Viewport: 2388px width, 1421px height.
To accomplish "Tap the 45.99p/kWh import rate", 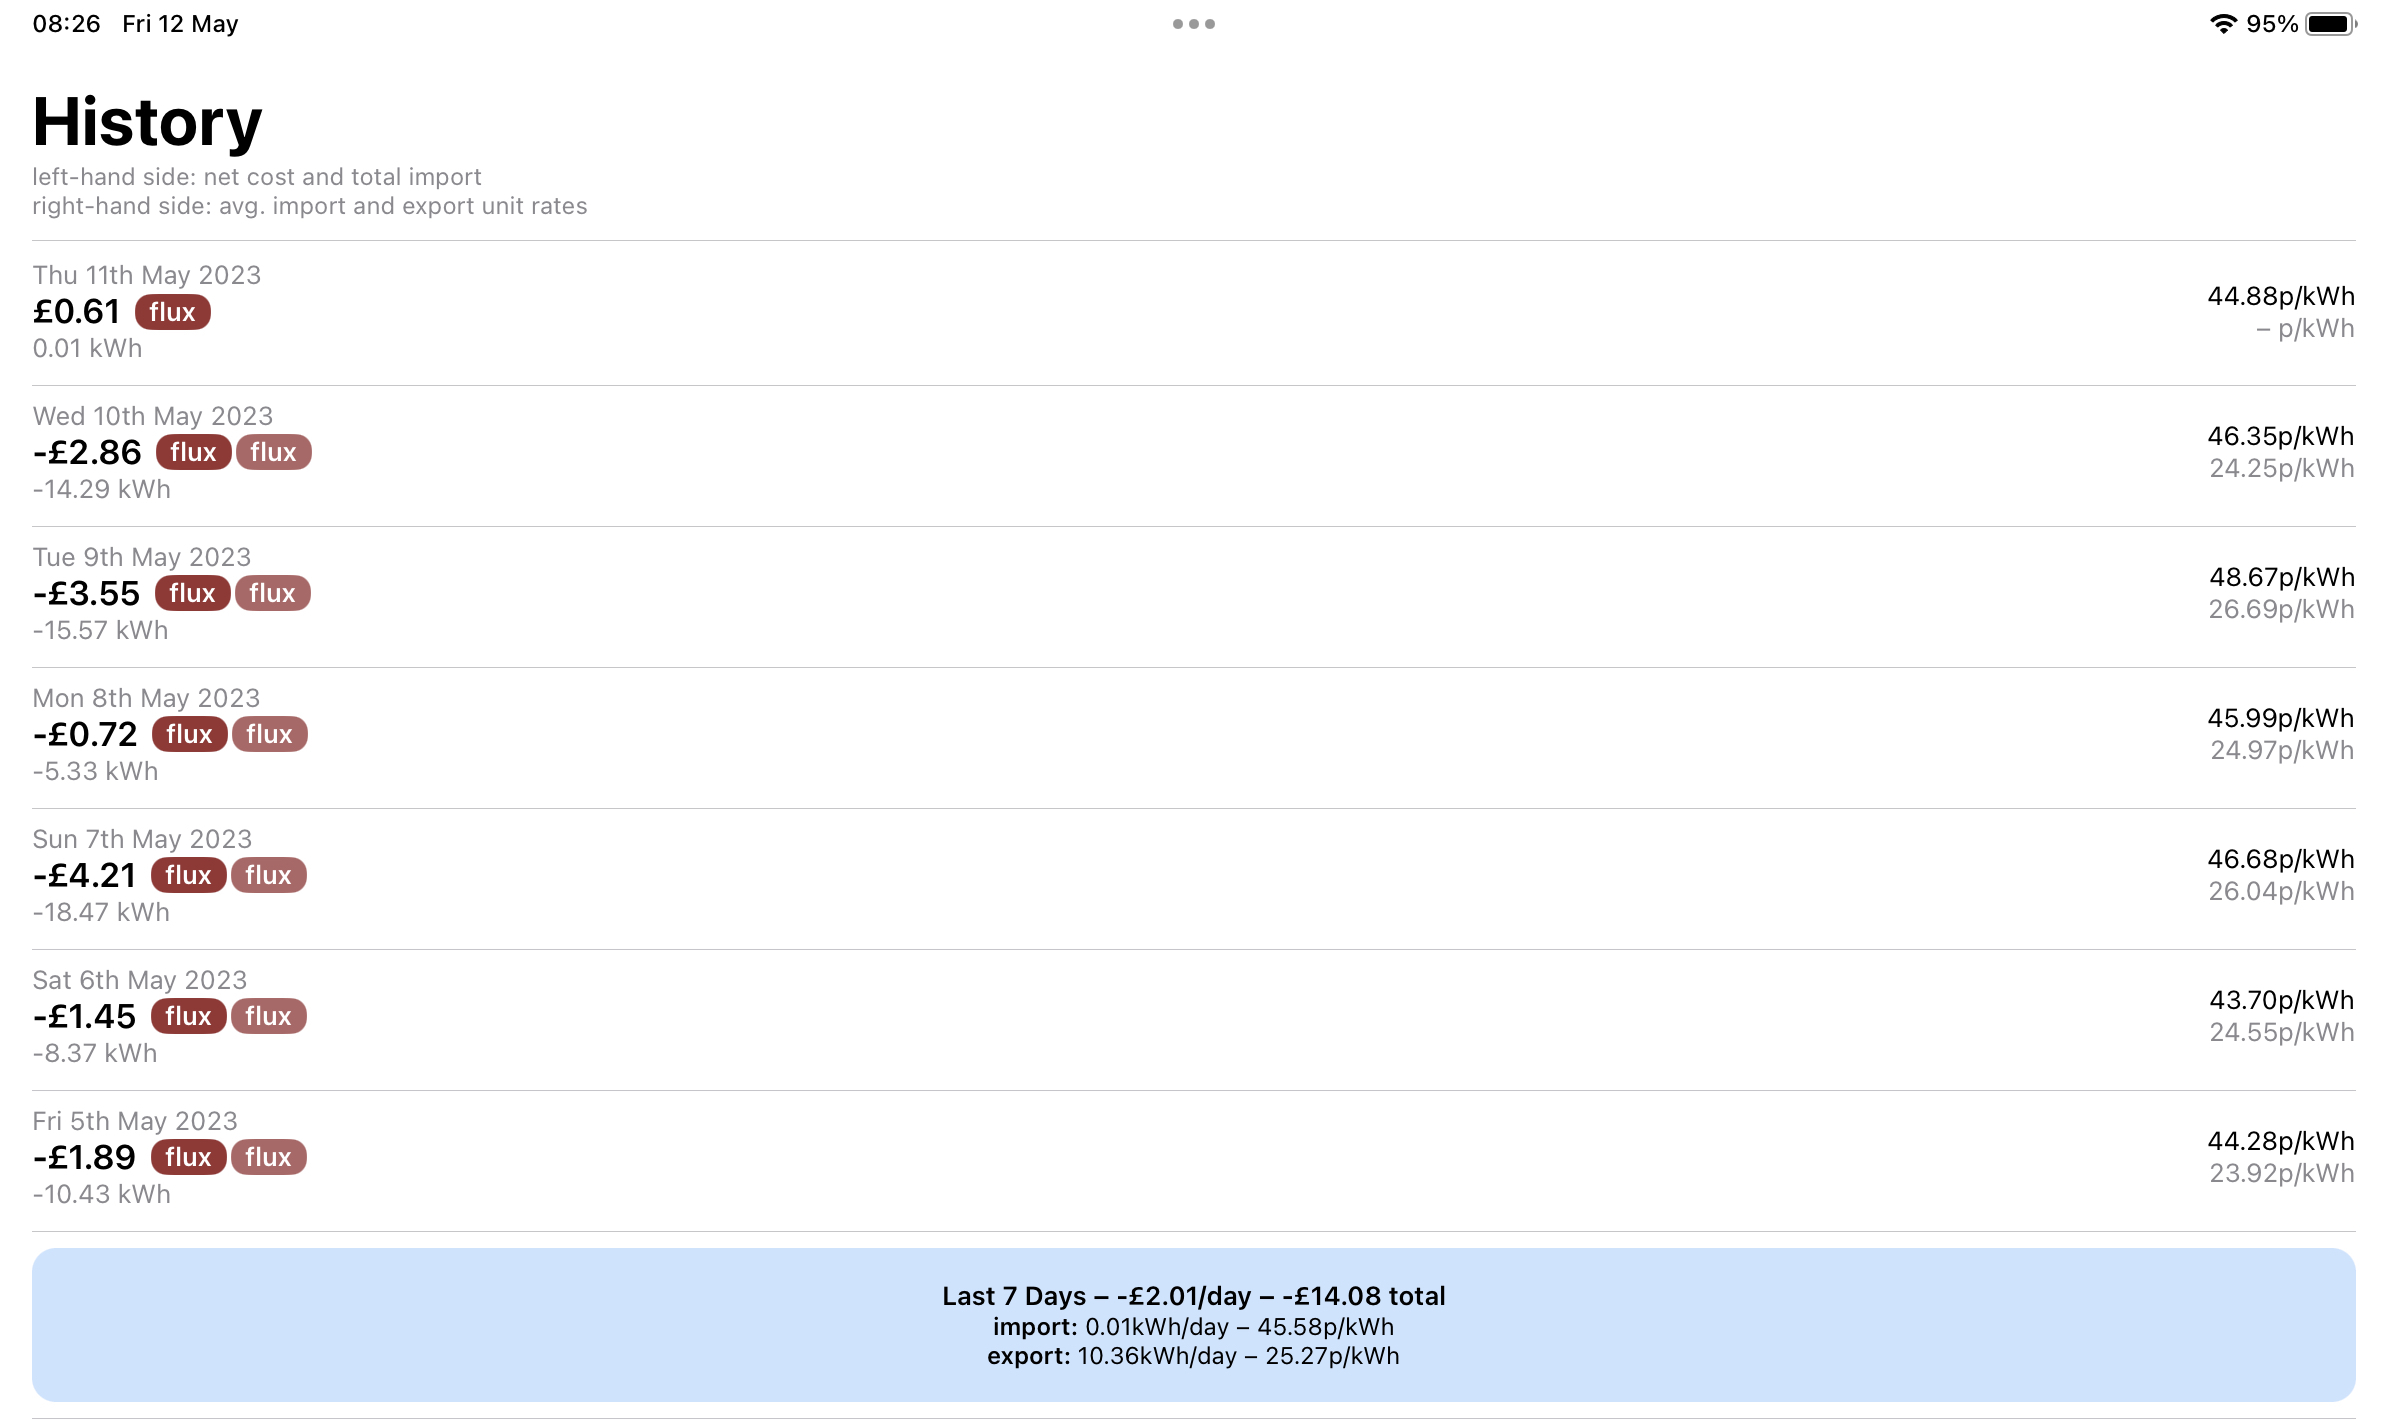I will pyautogui.click(x=2281, y=718).
